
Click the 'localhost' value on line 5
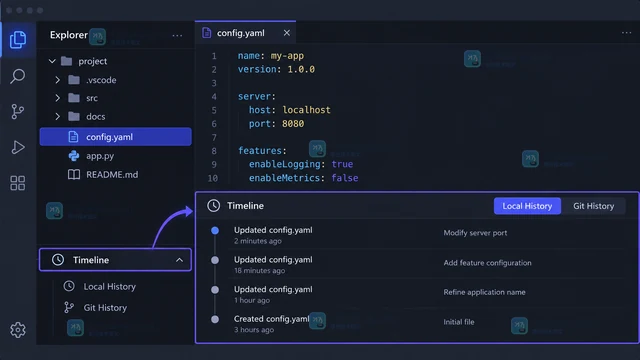(307, 110)
